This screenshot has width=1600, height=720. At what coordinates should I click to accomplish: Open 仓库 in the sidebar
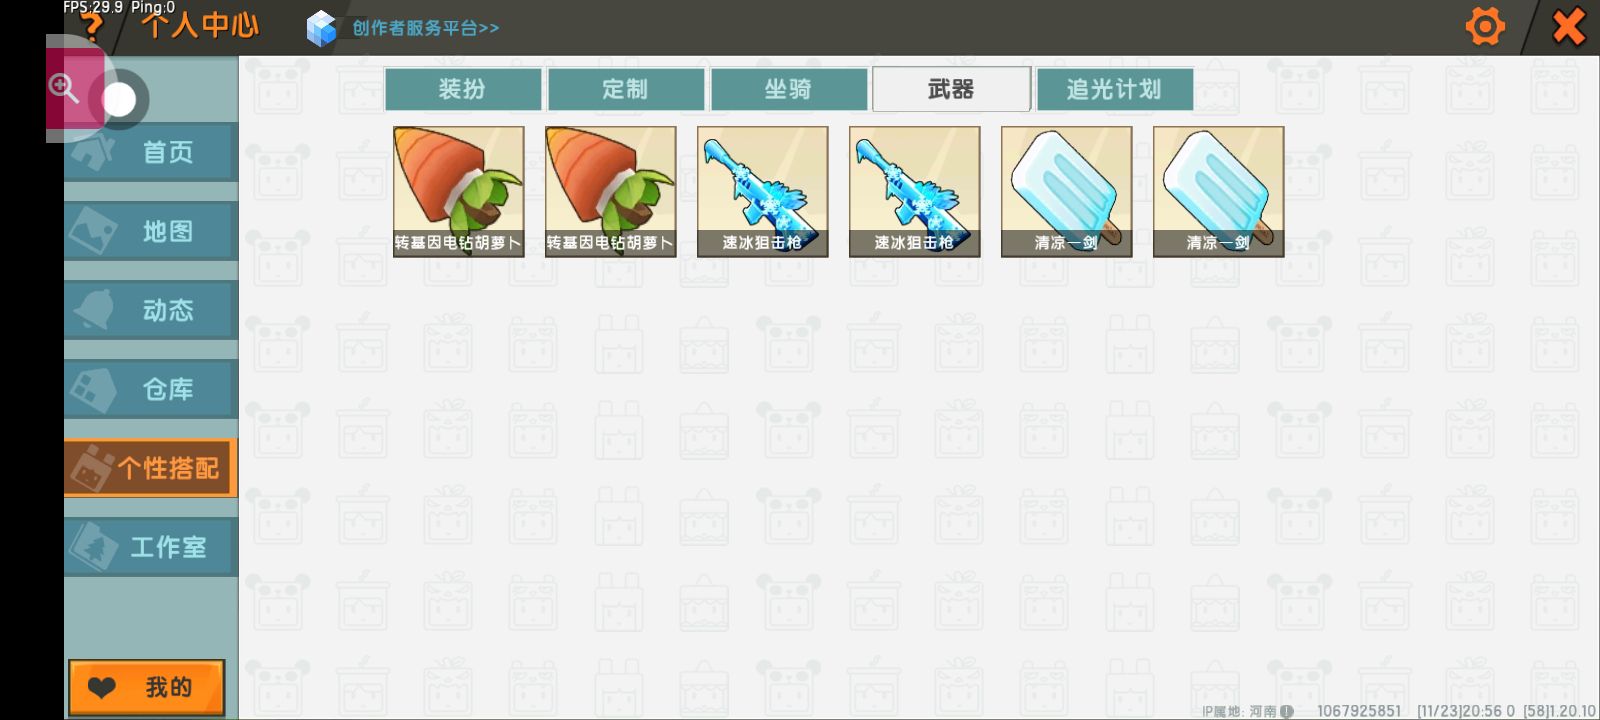150,389
